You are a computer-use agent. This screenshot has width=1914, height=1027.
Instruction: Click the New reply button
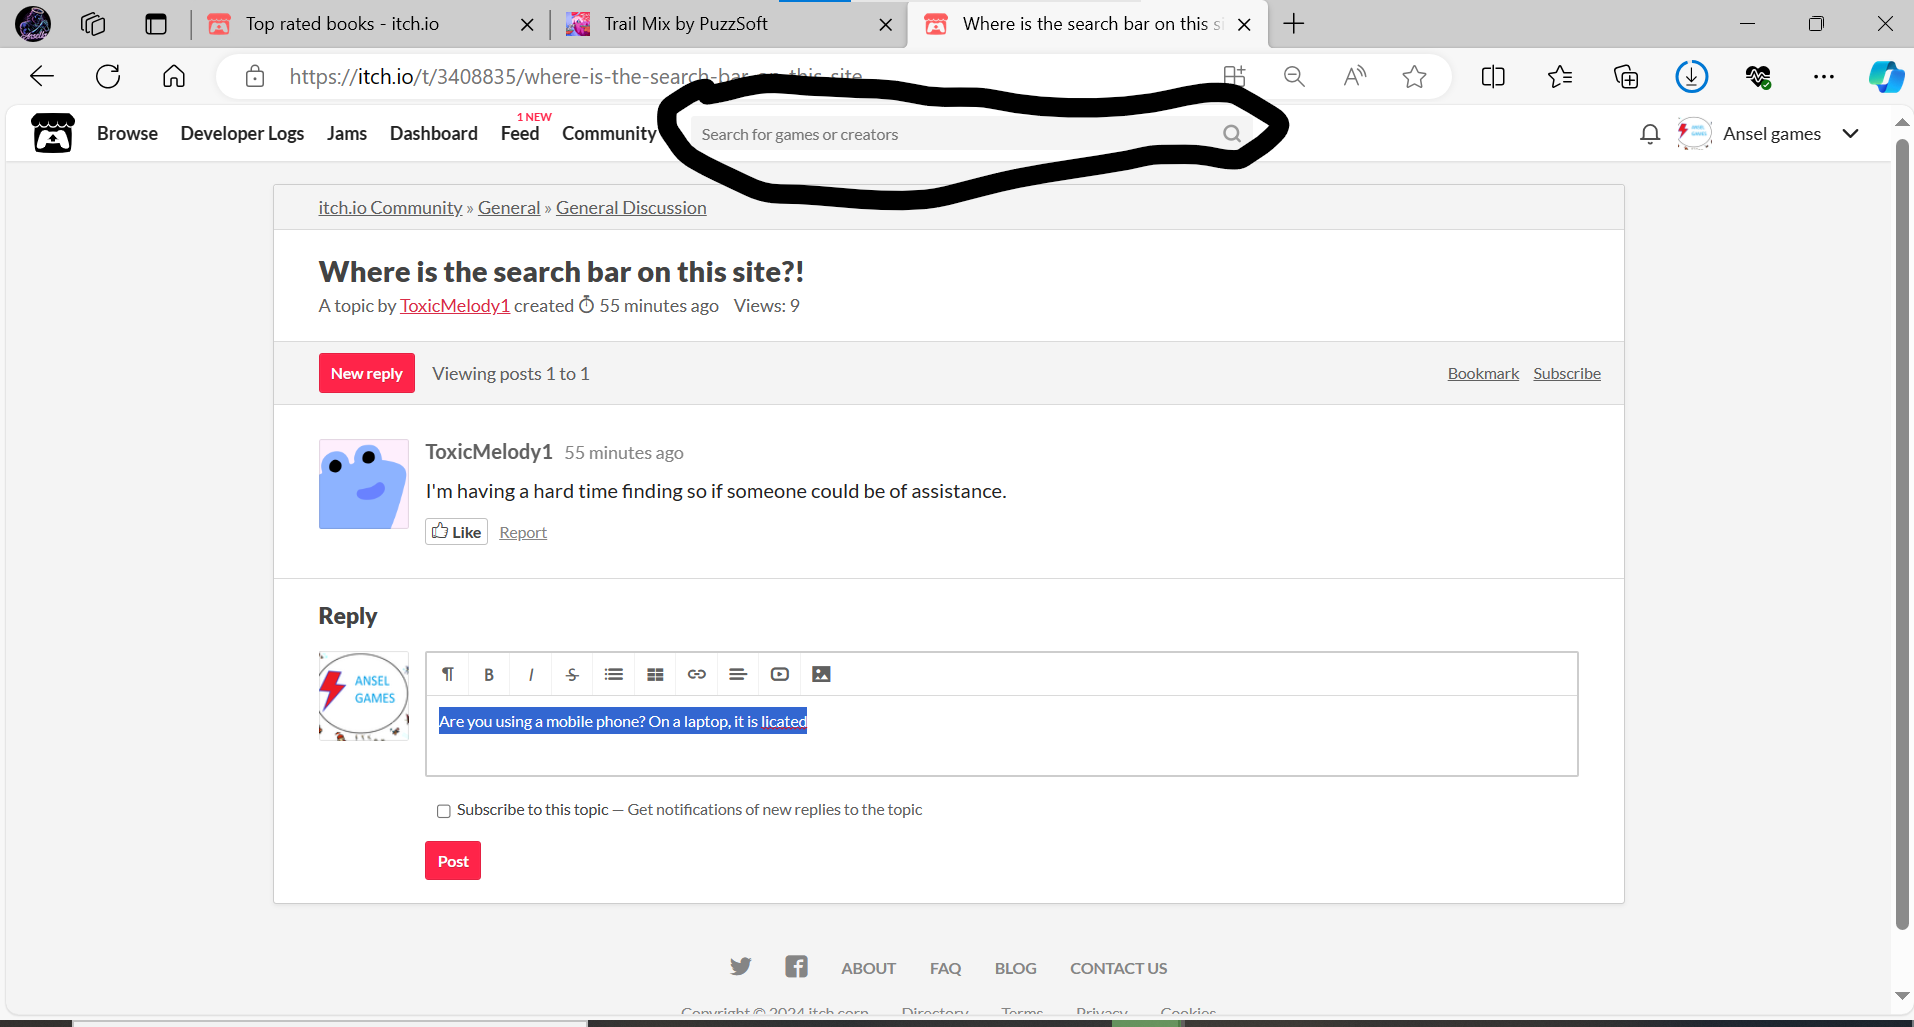point(367,373)
